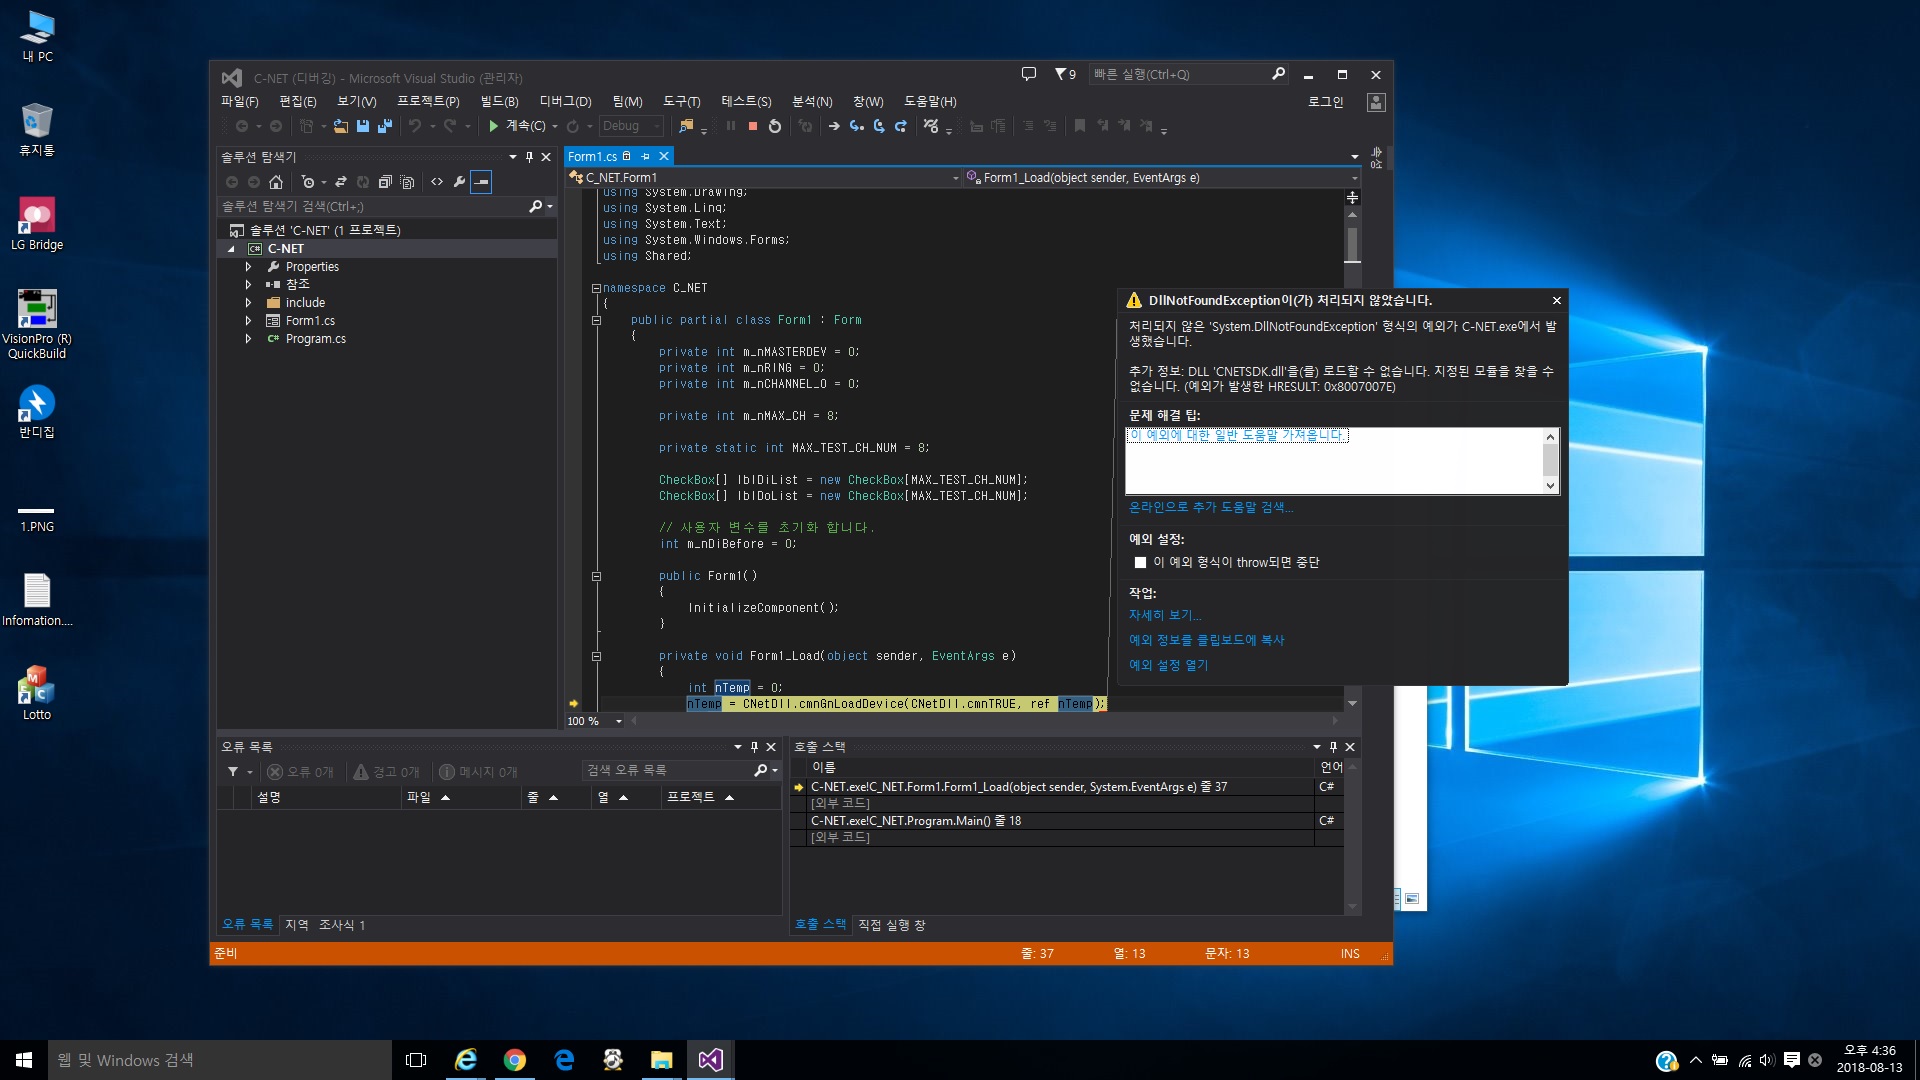Collapse the namespace C_NET code block
The height and width of the screenshot is (1080, 1920).
click(x=596, y=288)
